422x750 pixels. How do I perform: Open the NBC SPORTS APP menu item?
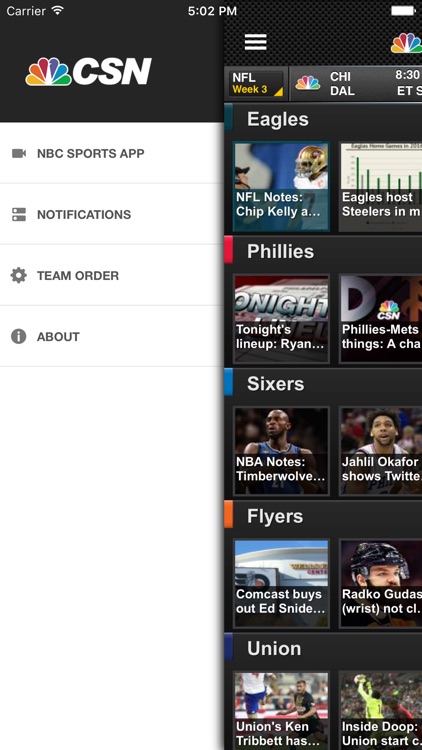112,153
